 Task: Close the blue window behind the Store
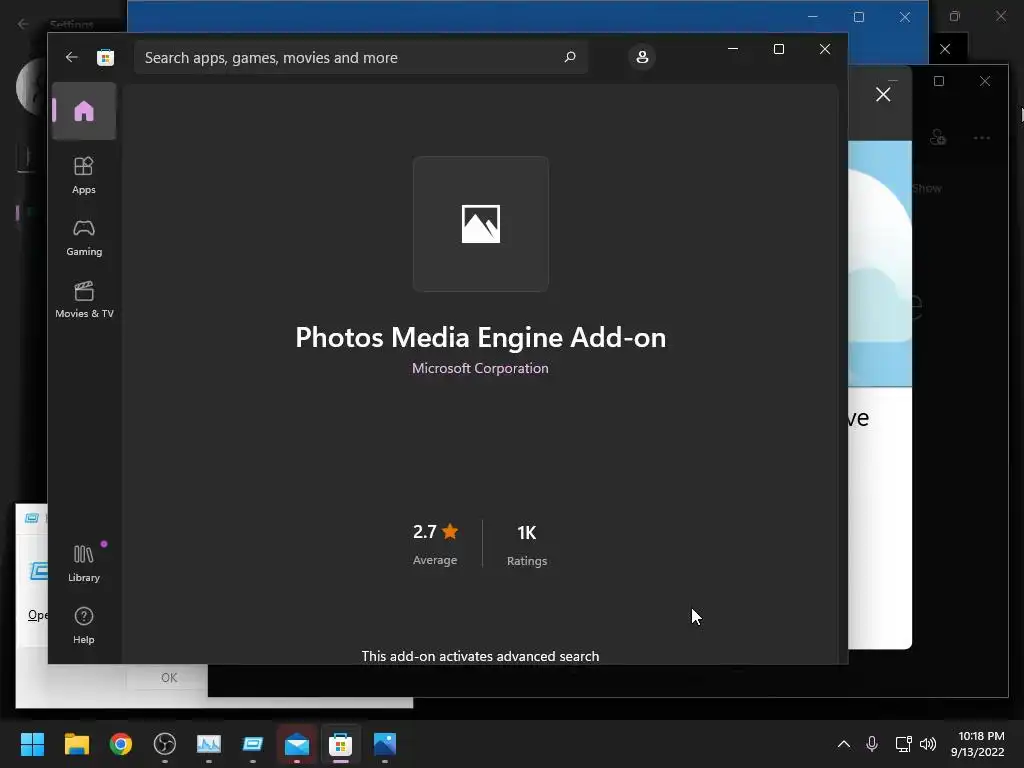tap(904, 17)
